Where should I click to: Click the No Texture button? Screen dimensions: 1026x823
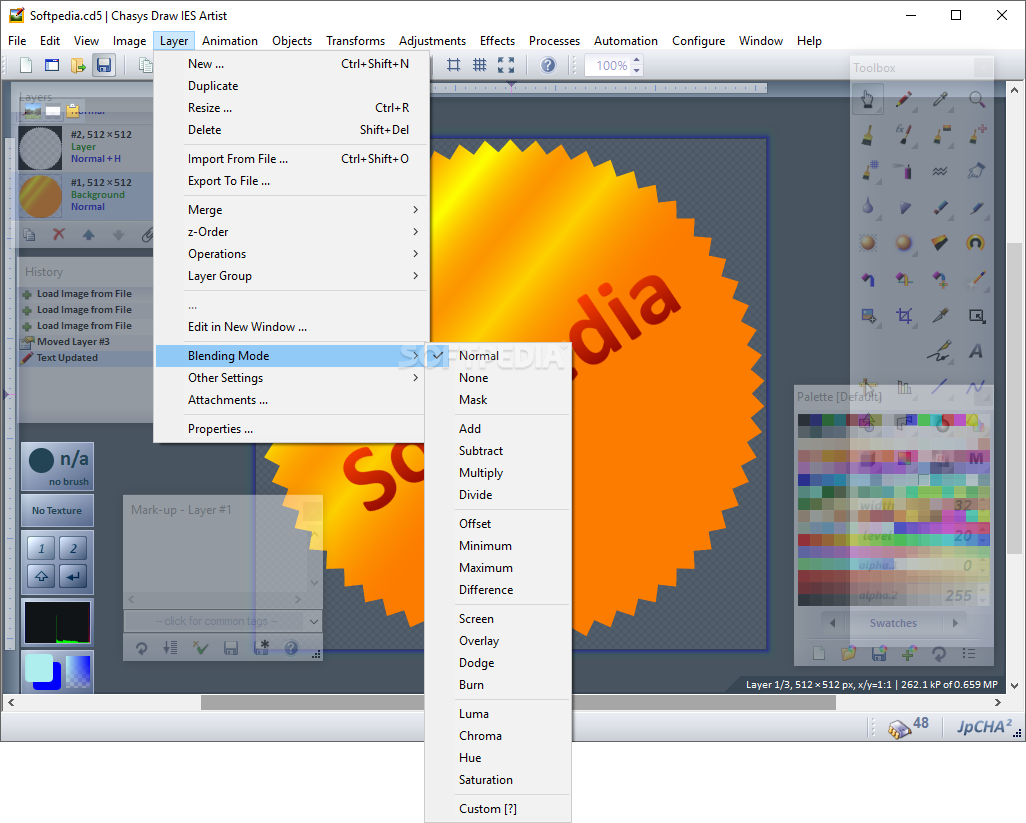[x=57, y=510]
